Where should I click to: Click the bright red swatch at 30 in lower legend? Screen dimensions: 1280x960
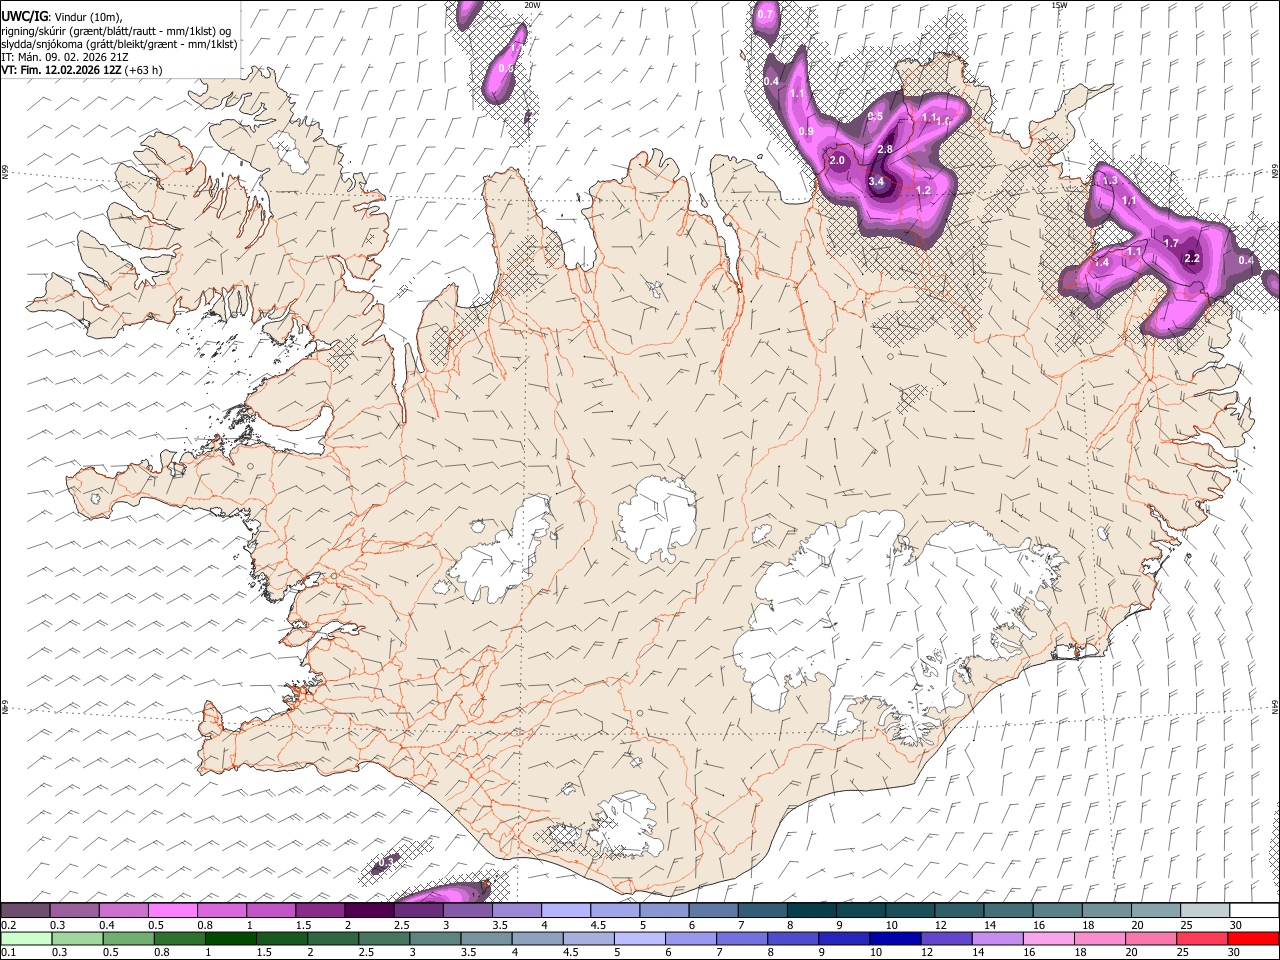point(1253,938)
